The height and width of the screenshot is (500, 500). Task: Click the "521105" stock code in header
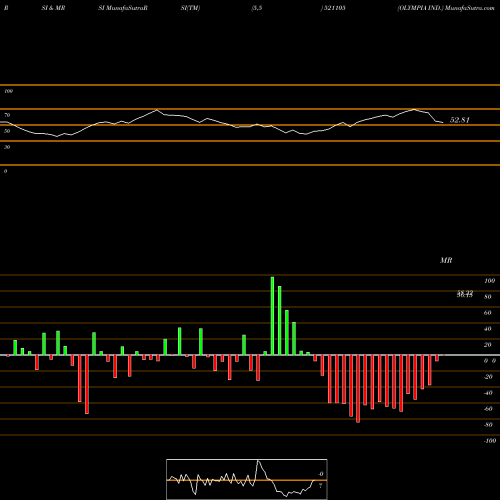[334, 8]
